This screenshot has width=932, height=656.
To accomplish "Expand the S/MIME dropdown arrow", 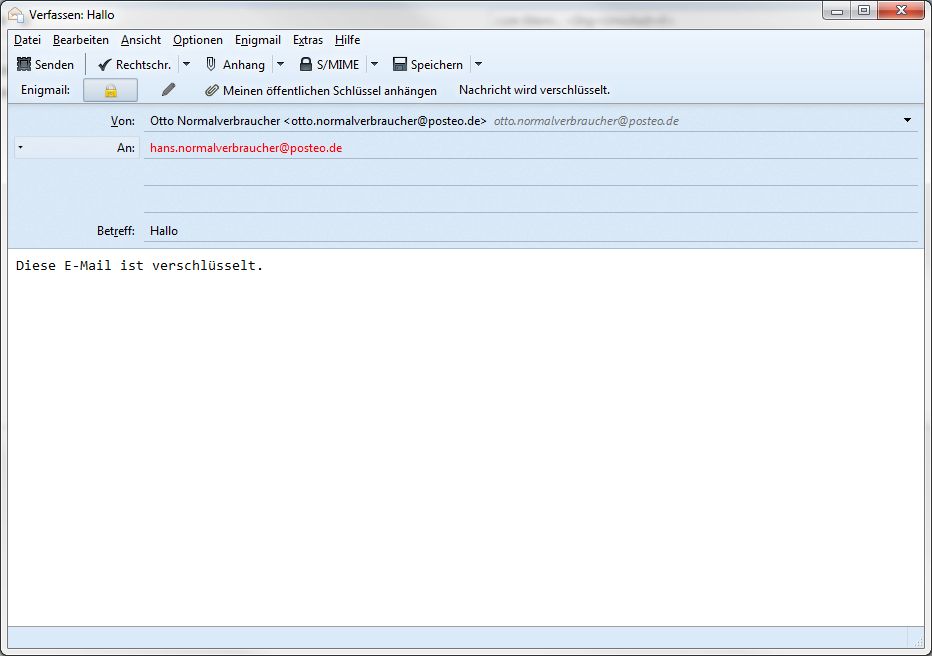I will coord(374,64).
